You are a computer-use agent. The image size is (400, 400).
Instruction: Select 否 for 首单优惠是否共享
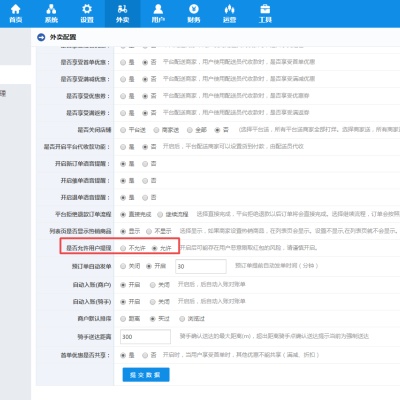(x=145, y=355)
